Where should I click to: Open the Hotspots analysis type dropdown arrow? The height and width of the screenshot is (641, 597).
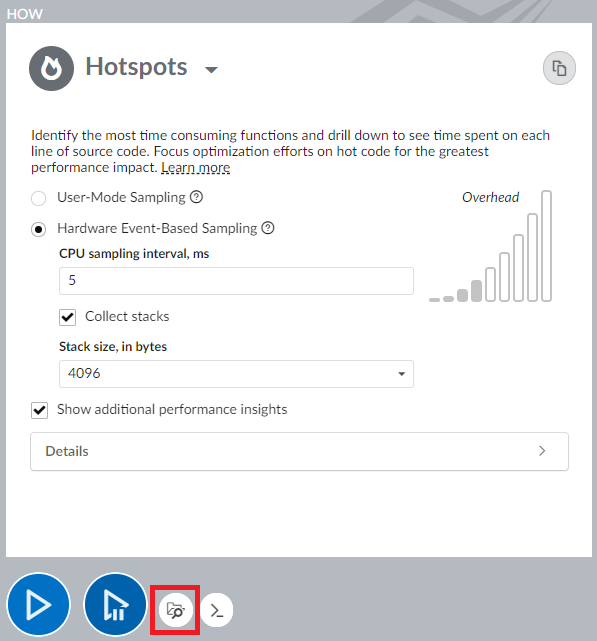(211, 69)
